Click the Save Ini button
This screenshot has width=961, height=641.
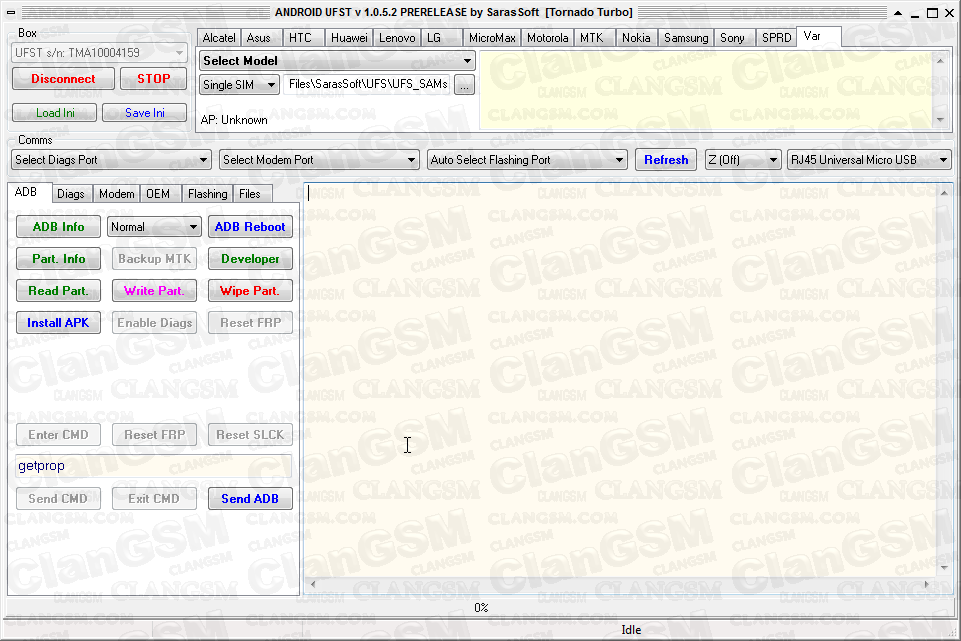coord(145,113)
